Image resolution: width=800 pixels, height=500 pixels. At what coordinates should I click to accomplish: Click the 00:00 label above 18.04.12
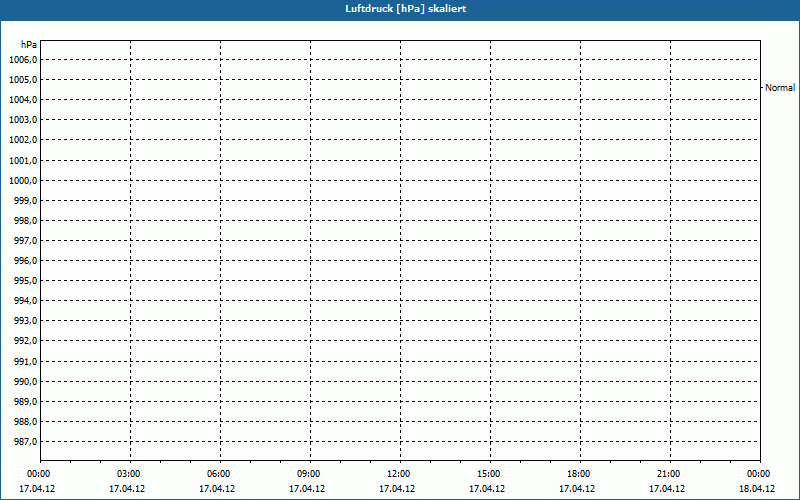(758, 474)
